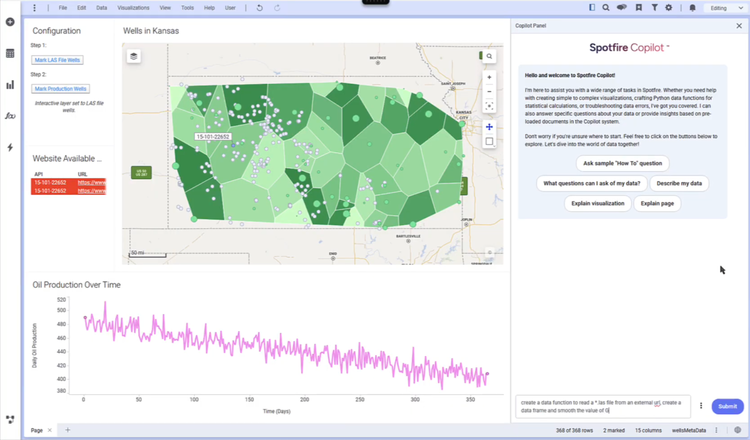
Task: Open the map layers icon
Action: click(133, 56)
